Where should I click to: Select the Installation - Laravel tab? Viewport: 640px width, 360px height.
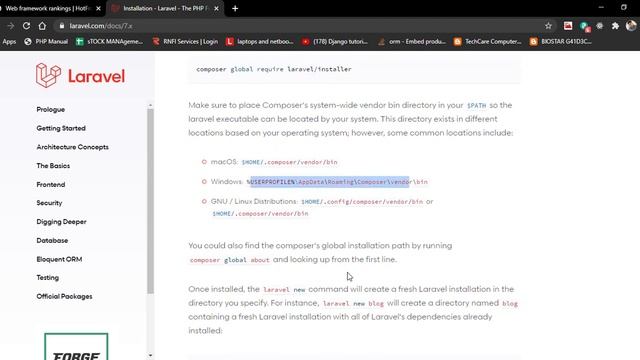(x=165, y=8)
